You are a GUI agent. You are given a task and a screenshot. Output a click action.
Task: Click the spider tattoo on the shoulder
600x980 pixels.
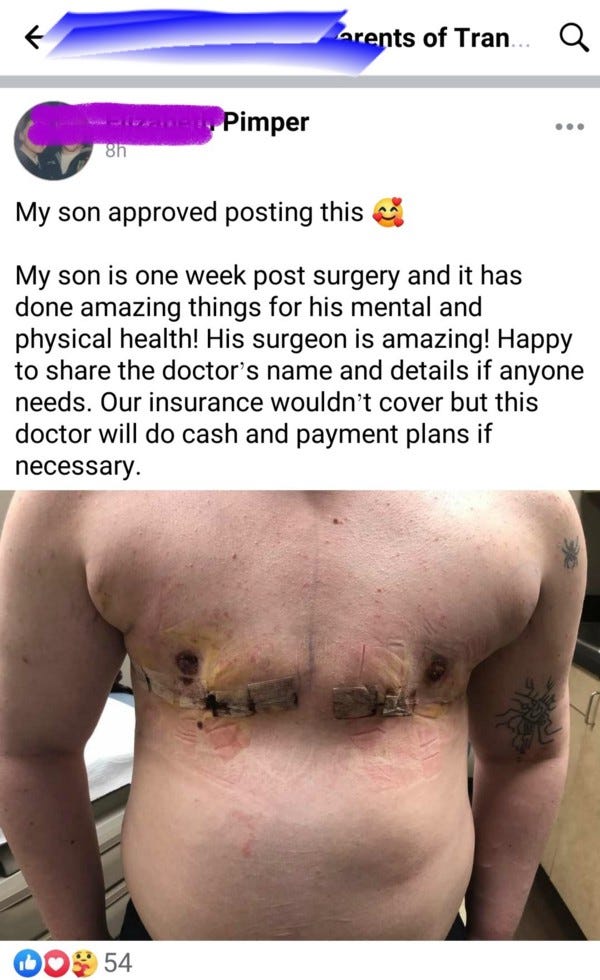point(571,552)
